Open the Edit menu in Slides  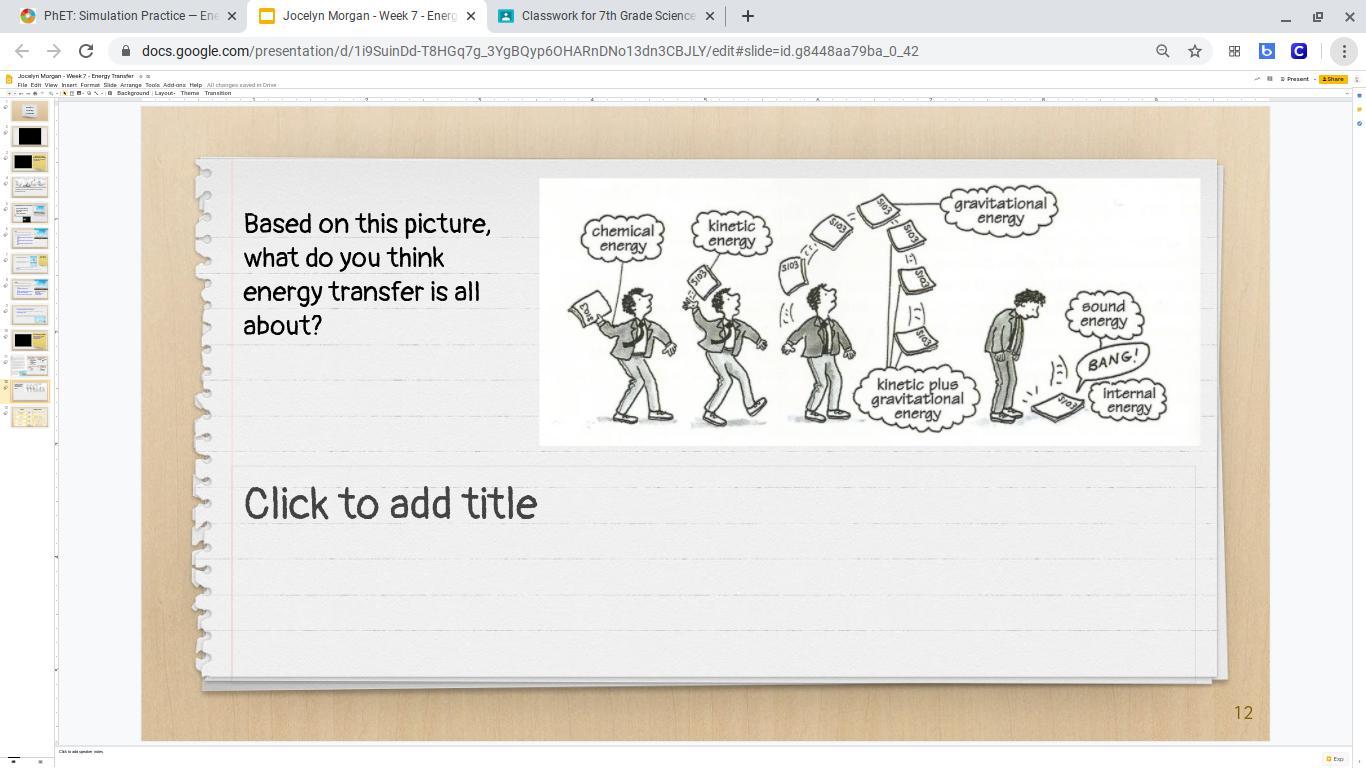[36, 85]
